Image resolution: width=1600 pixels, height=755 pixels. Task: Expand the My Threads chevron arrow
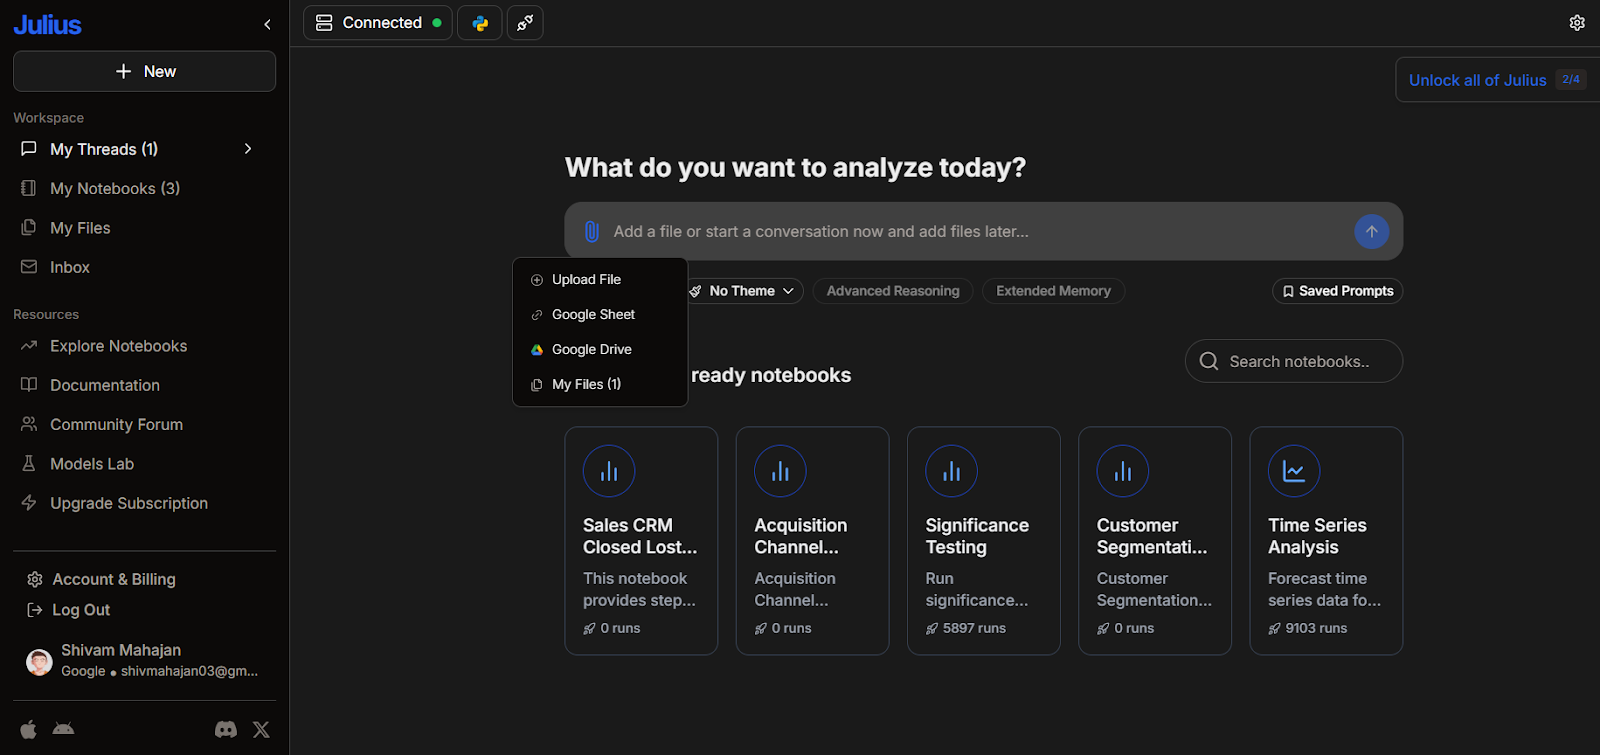click(x=248, y=149)
